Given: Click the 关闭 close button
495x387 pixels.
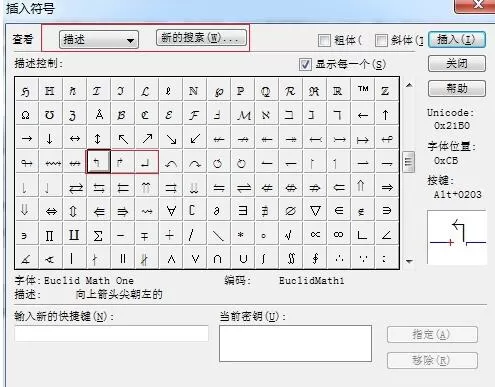Looking at the screenshot, I should click(457, 63).
